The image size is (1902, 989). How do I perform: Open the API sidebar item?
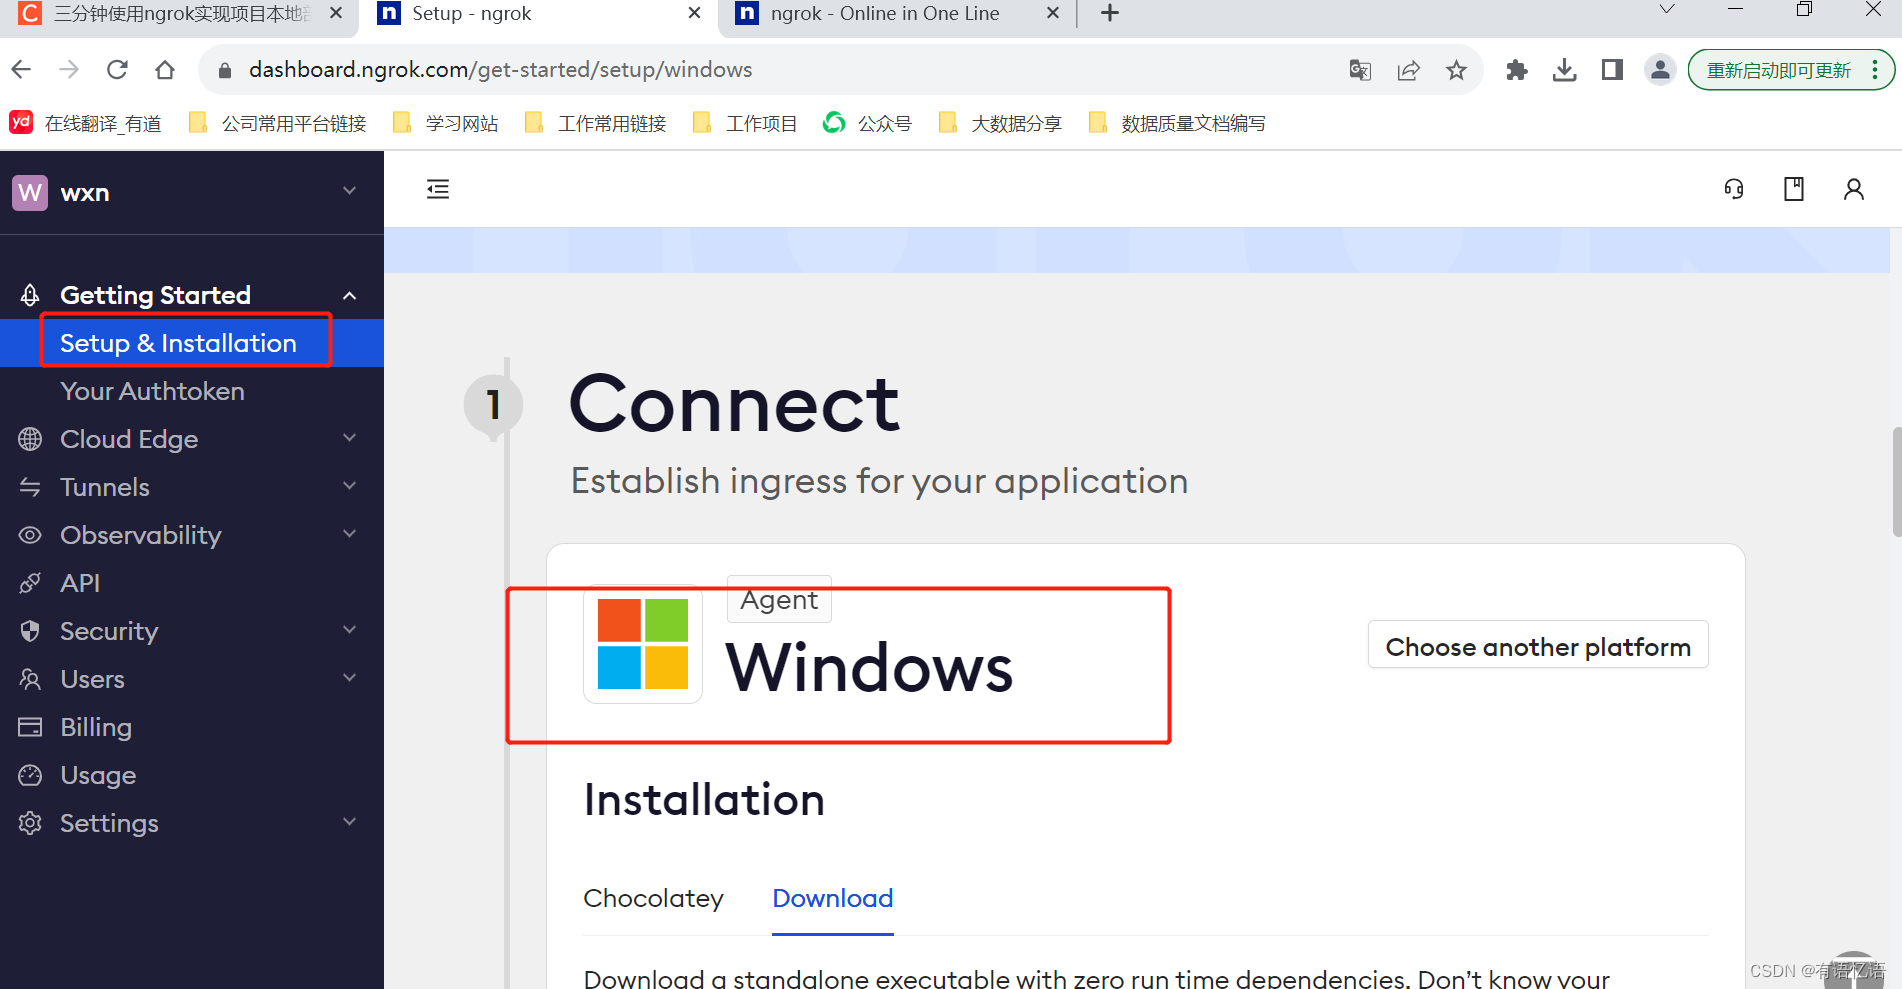80,583
